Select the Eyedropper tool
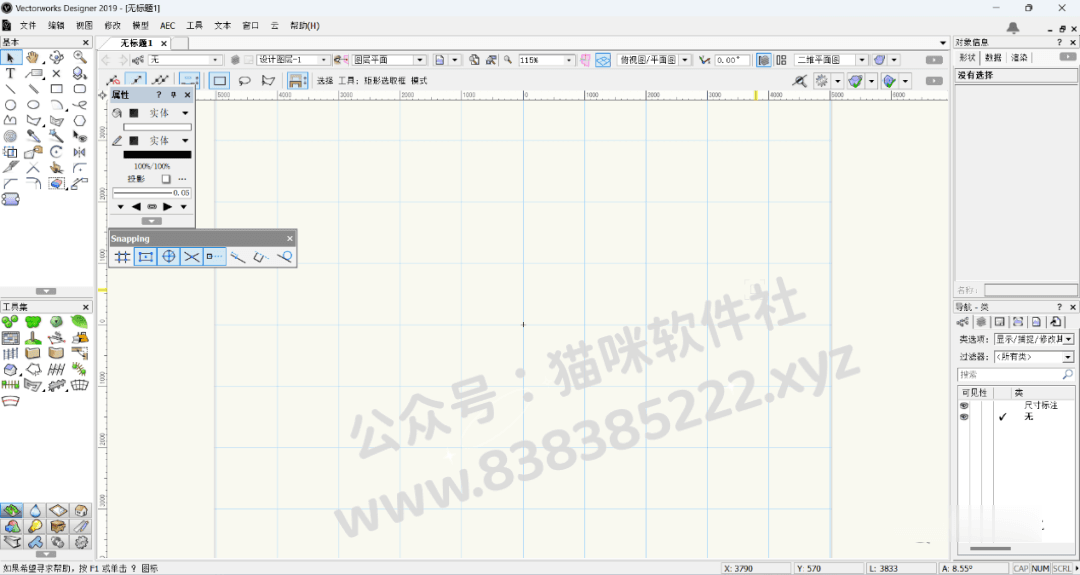Image resolution: width=1080 pixels, height=575 pixels. (33, 136)
